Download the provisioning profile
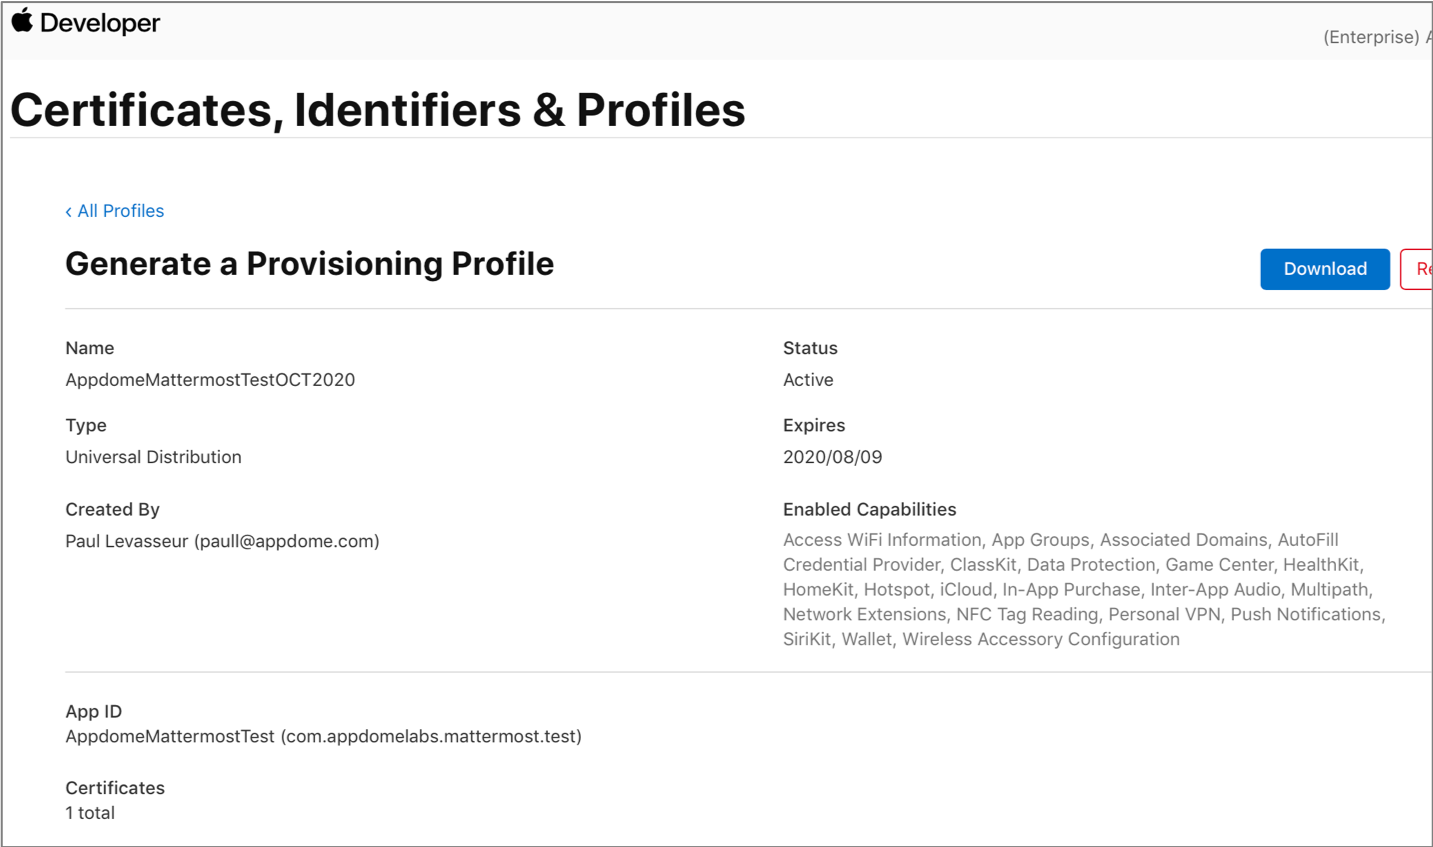 coord(1325,269)
